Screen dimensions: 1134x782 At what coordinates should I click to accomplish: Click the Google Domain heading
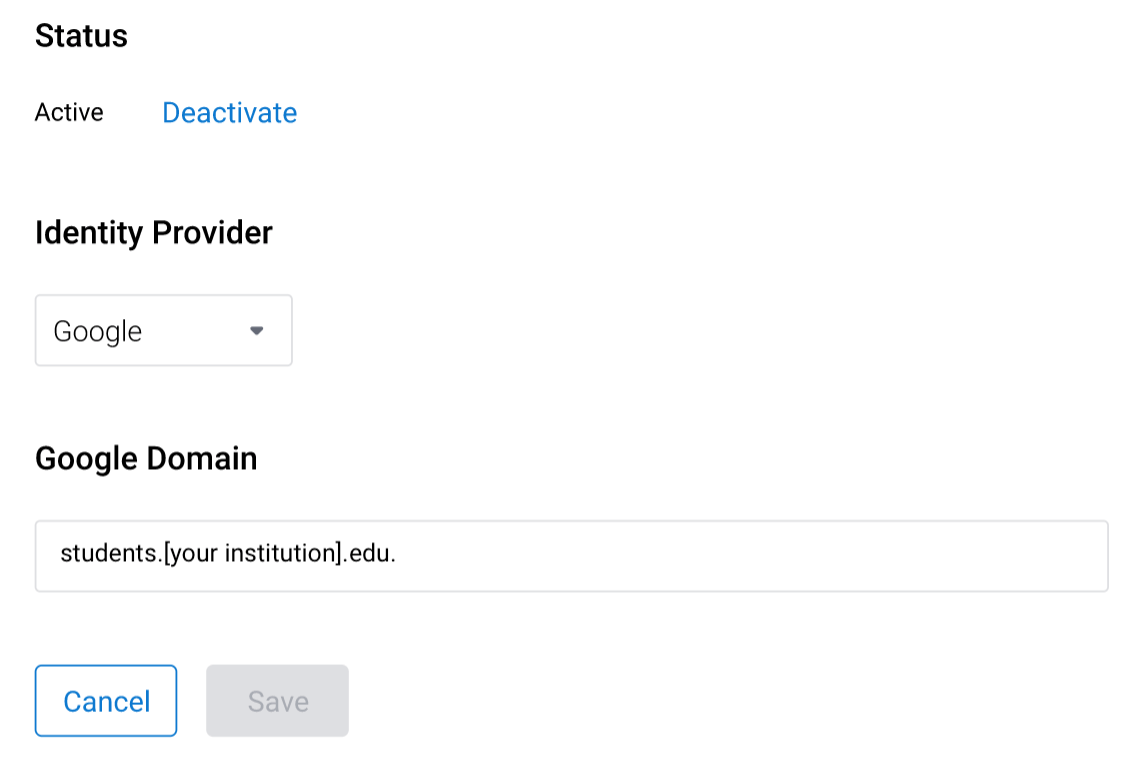146,458
